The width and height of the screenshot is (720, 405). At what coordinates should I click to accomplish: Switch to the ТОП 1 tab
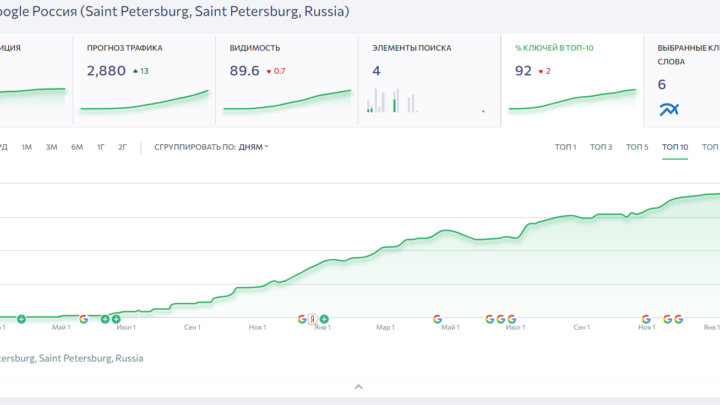point(565,147)
